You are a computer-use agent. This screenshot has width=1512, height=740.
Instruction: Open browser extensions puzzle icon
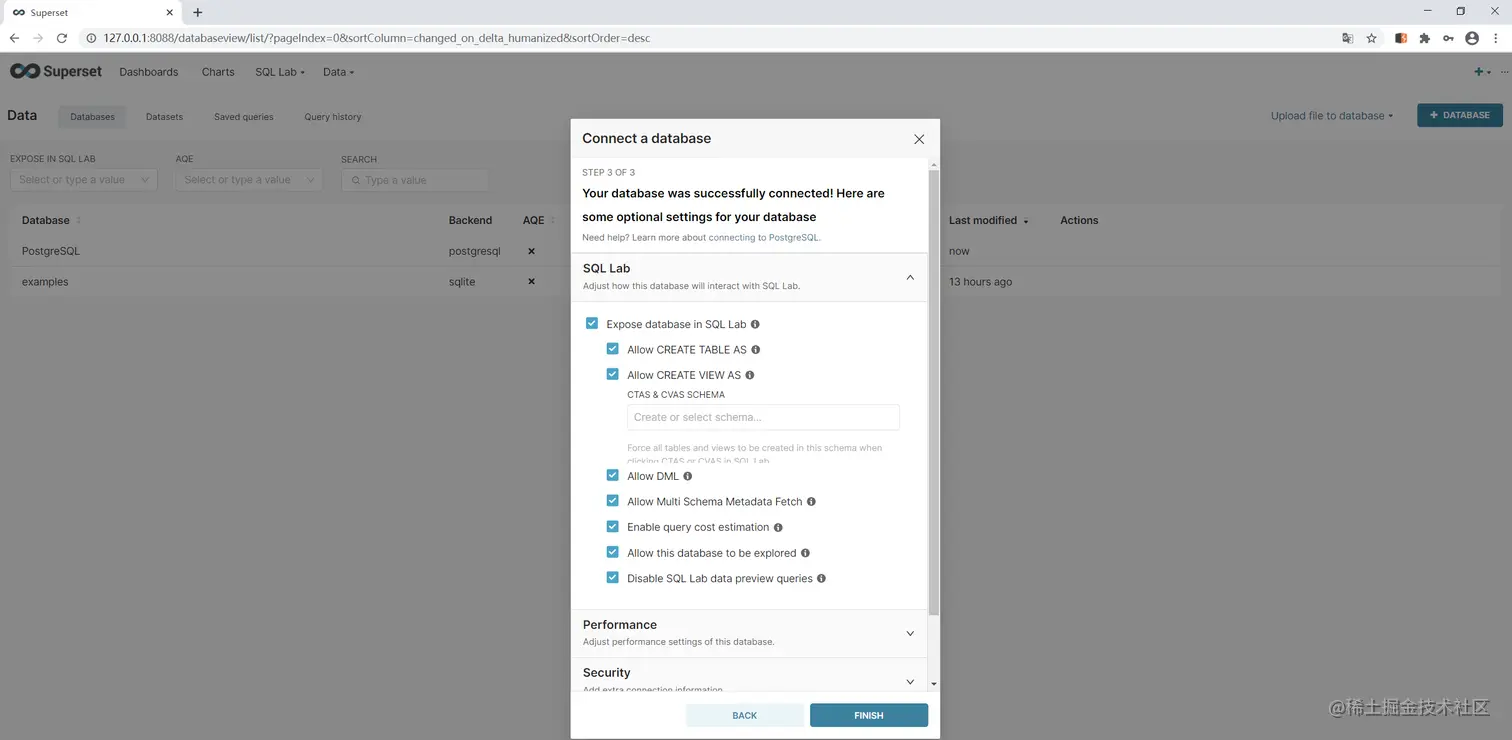(x=1424, y=38)
